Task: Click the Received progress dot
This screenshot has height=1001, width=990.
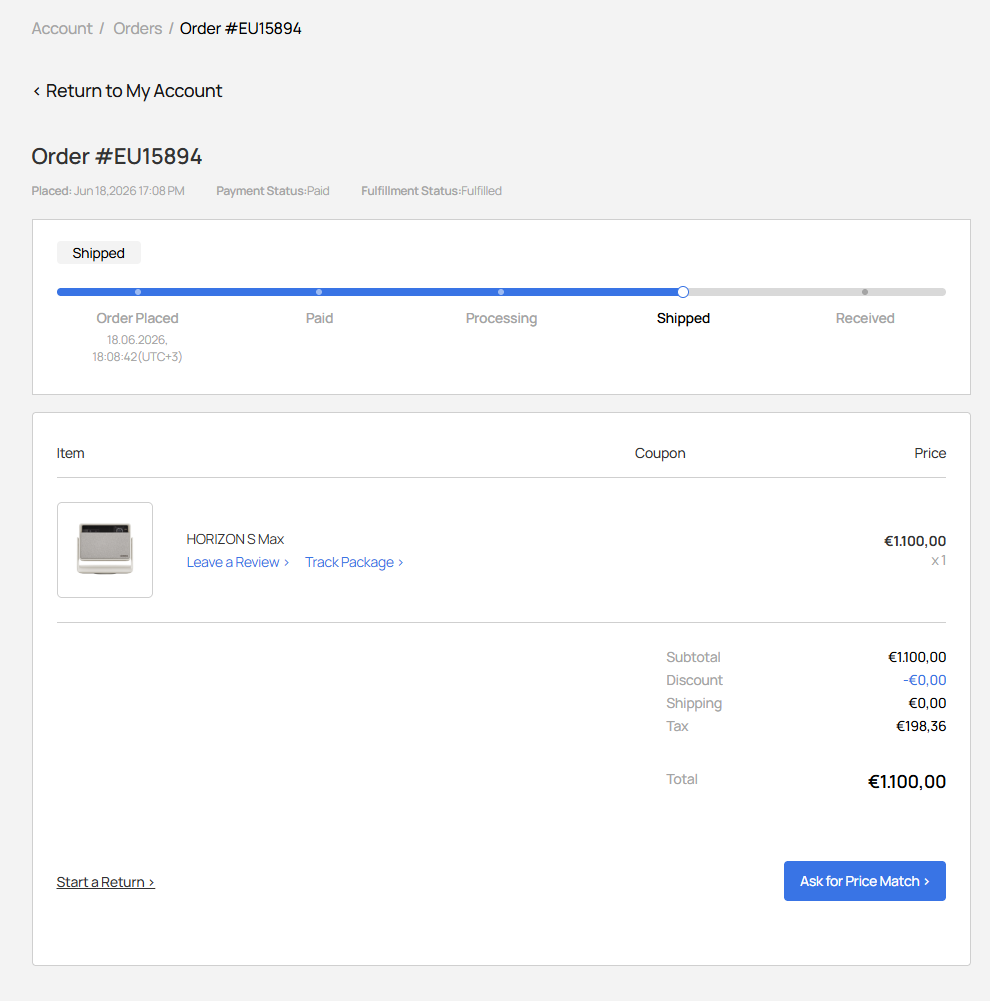Action: (x=865, y=292)
